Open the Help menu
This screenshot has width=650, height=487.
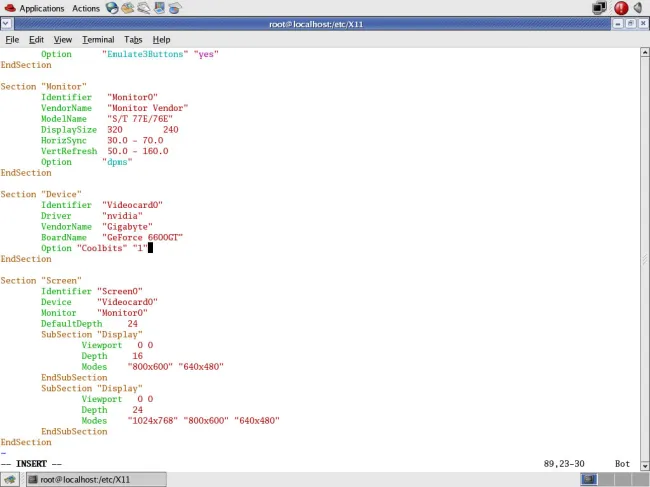(161, 40)
